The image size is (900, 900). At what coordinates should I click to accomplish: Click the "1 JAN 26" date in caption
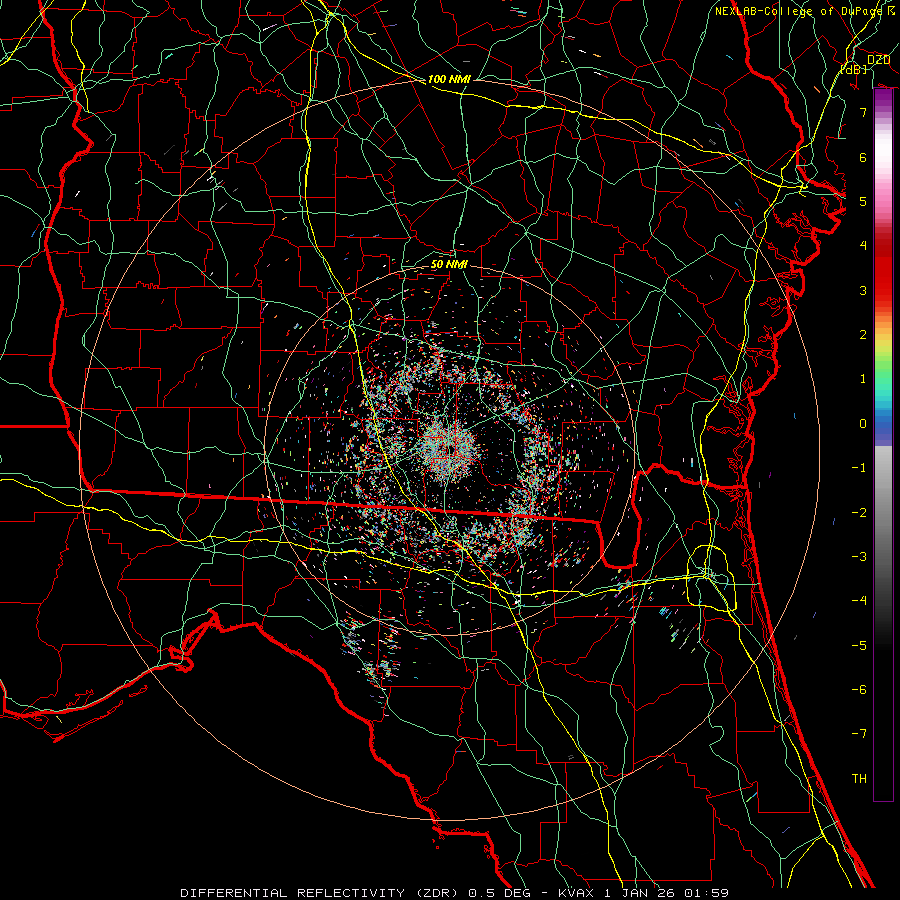coord(639,893)
